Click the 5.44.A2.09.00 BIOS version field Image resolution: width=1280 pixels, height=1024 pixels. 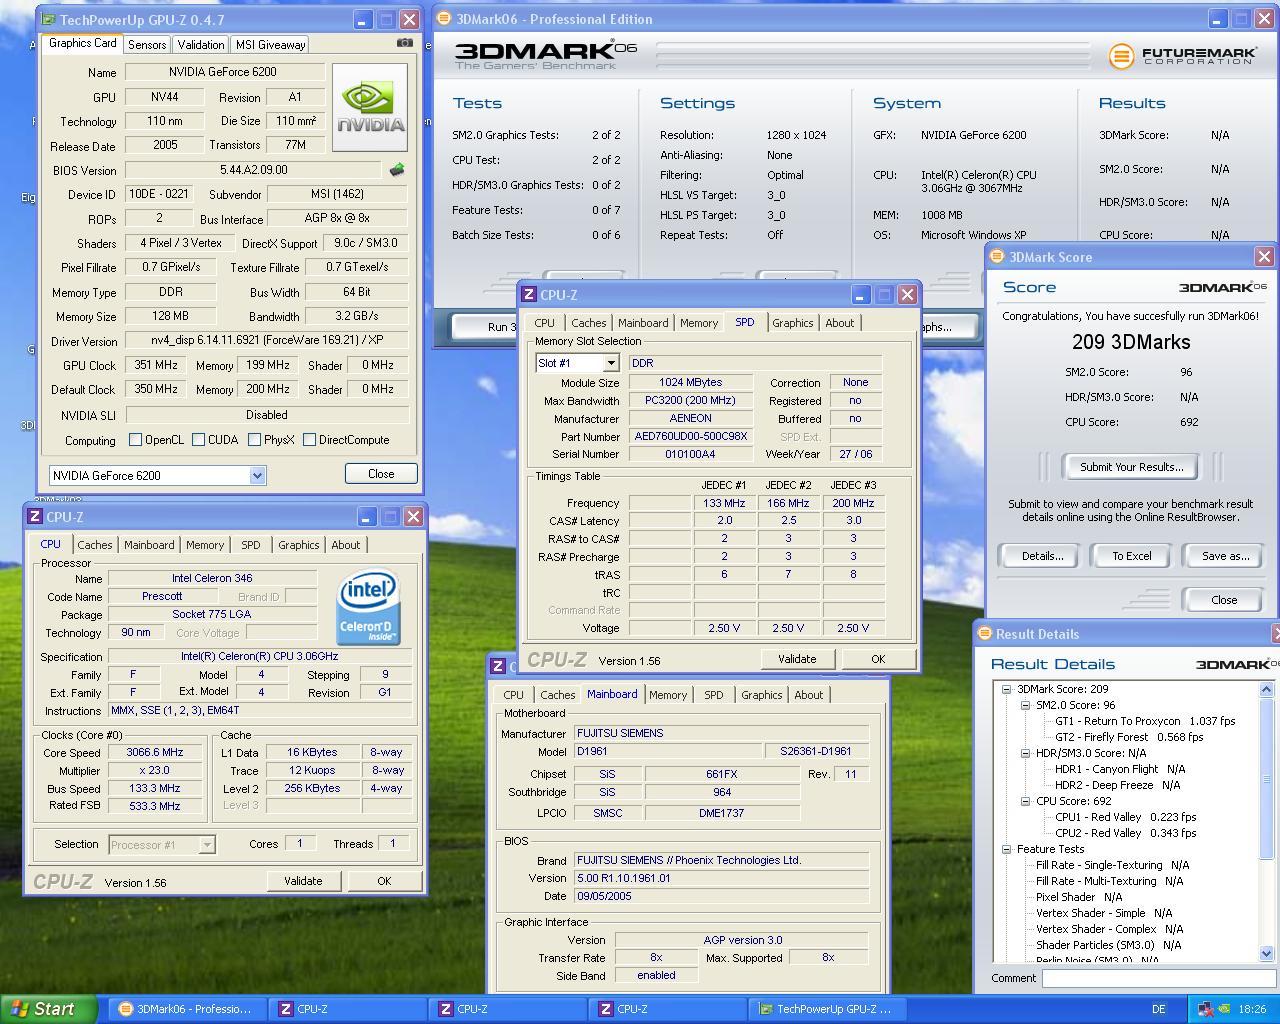click(254, 170)
